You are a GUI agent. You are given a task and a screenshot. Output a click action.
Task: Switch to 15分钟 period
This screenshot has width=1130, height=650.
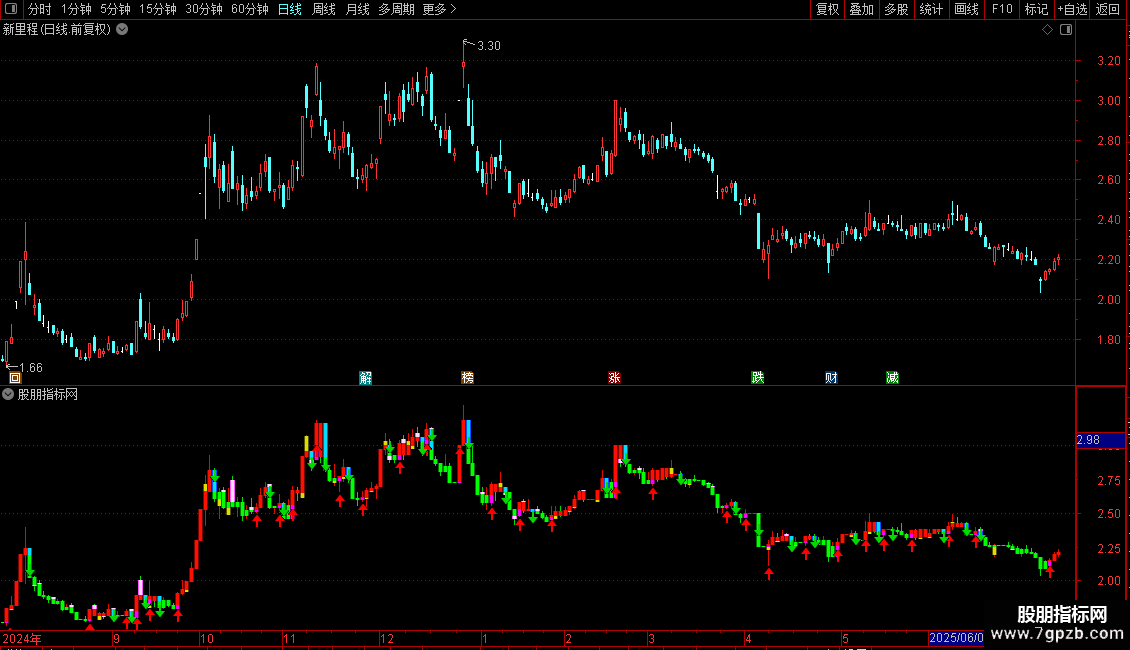coord(158,9)
